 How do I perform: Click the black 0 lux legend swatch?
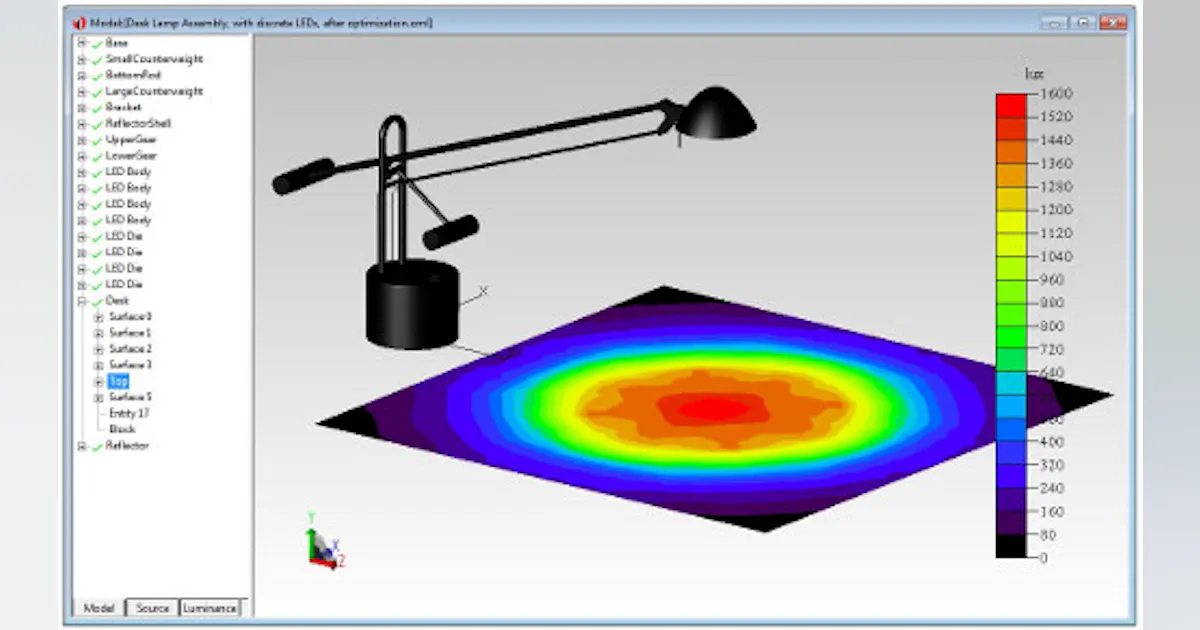(x=1011, y=546)
